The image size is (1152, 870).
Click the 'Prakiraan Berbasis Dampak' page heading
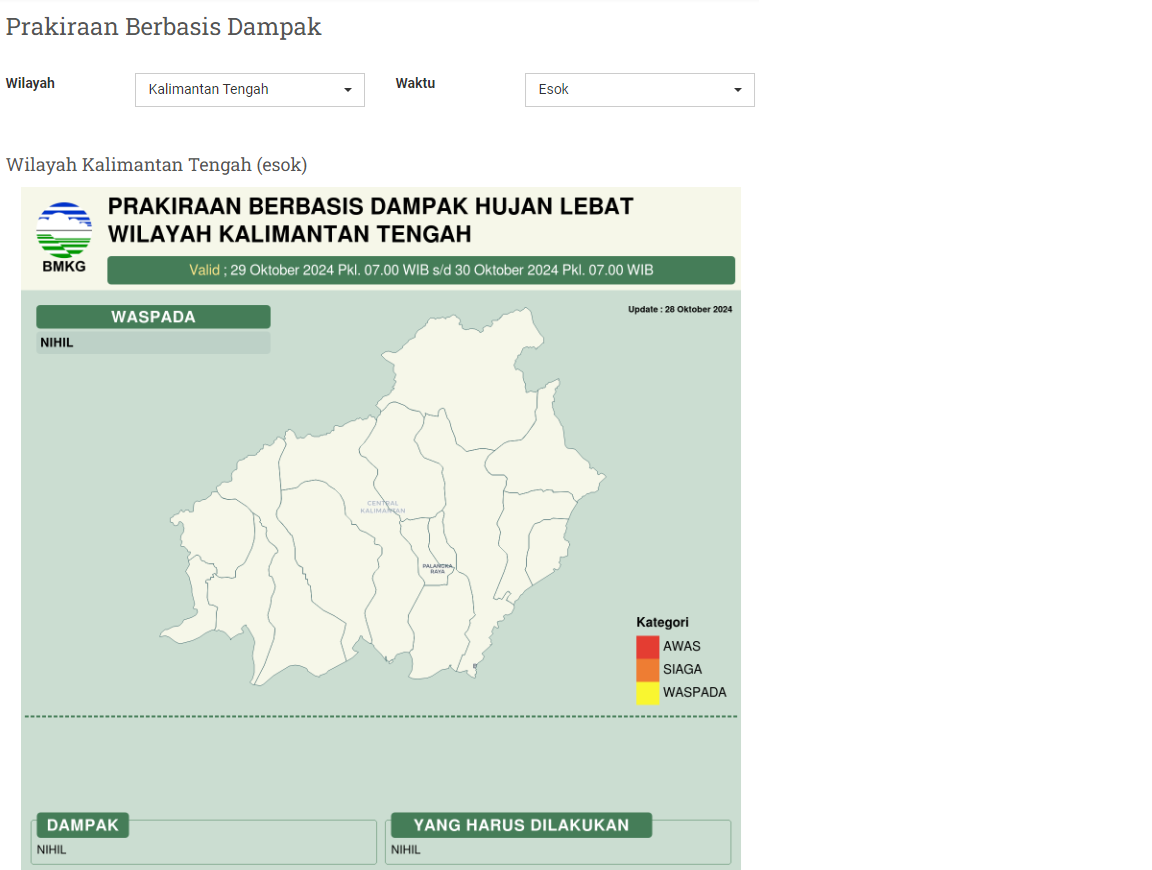click(x=164, y=26)
